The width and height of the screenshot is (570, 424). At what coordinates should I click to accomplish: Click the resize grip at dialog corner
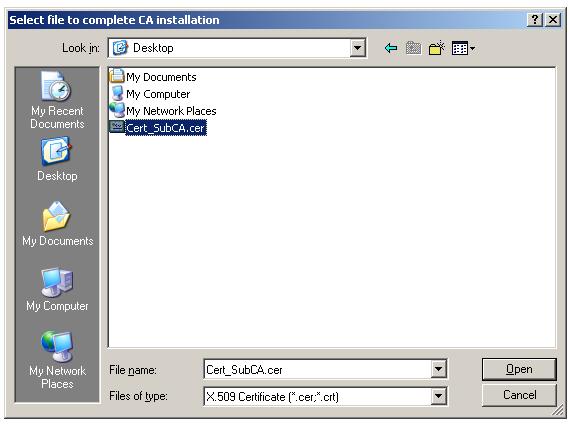pyautogui.click(x=558, y=411)
